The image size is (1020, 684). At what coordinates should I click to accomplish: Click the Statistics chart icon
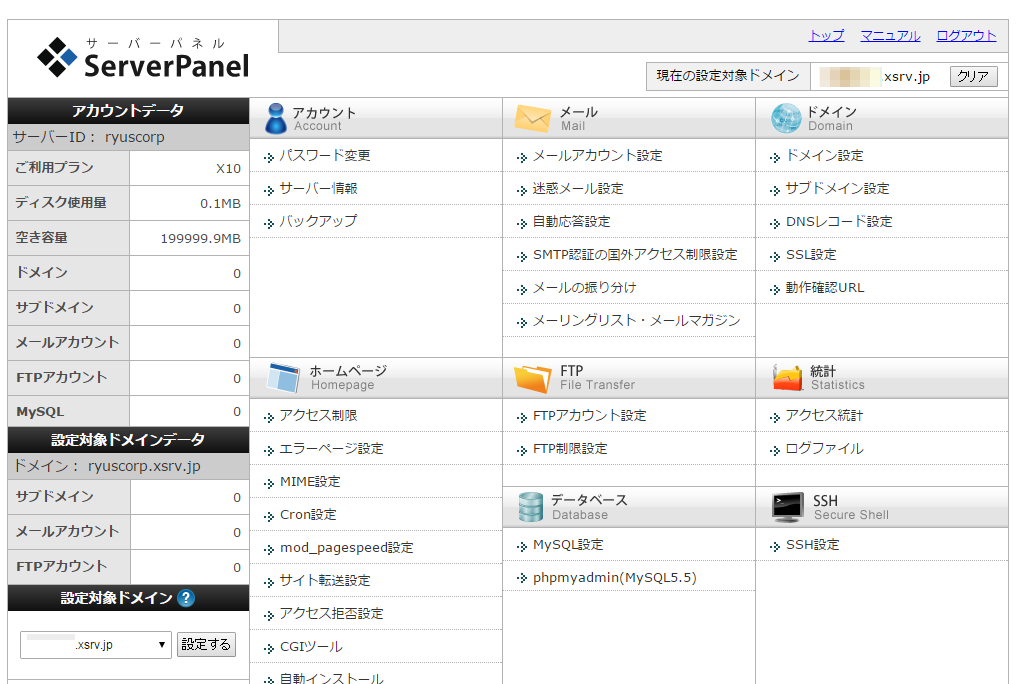tap(788, 378)
